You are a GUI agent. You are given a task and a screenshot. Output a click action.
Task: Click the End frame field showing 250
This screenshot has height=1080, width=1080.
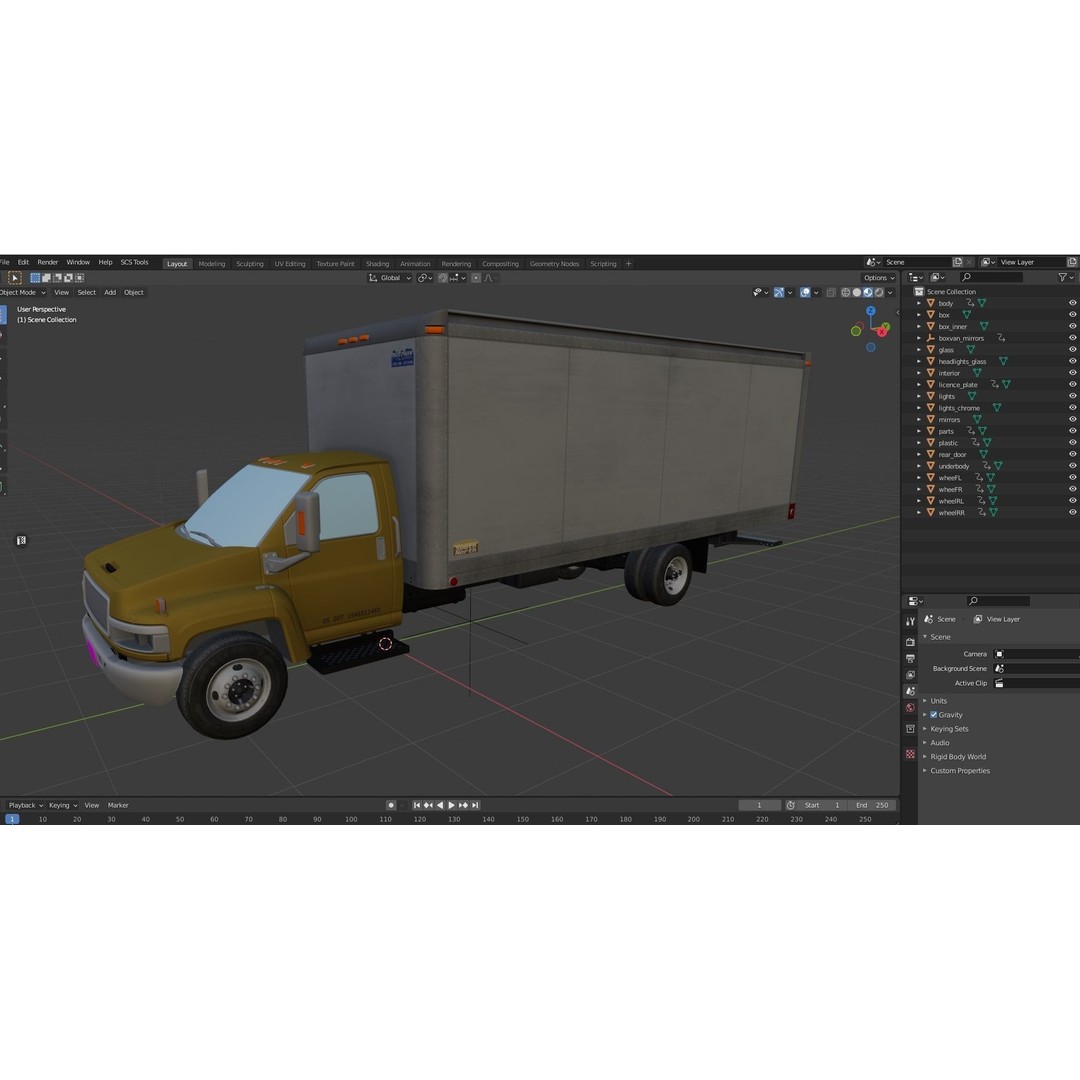(x=873, y=805)
